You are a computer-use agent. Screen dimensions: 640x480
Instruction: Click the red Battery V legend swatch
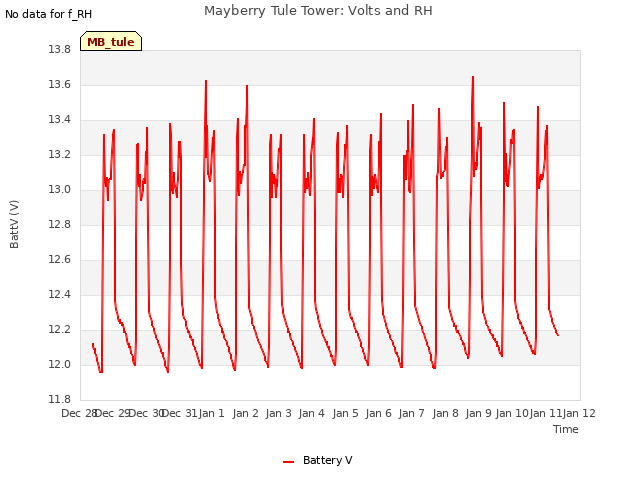(289, 462)
